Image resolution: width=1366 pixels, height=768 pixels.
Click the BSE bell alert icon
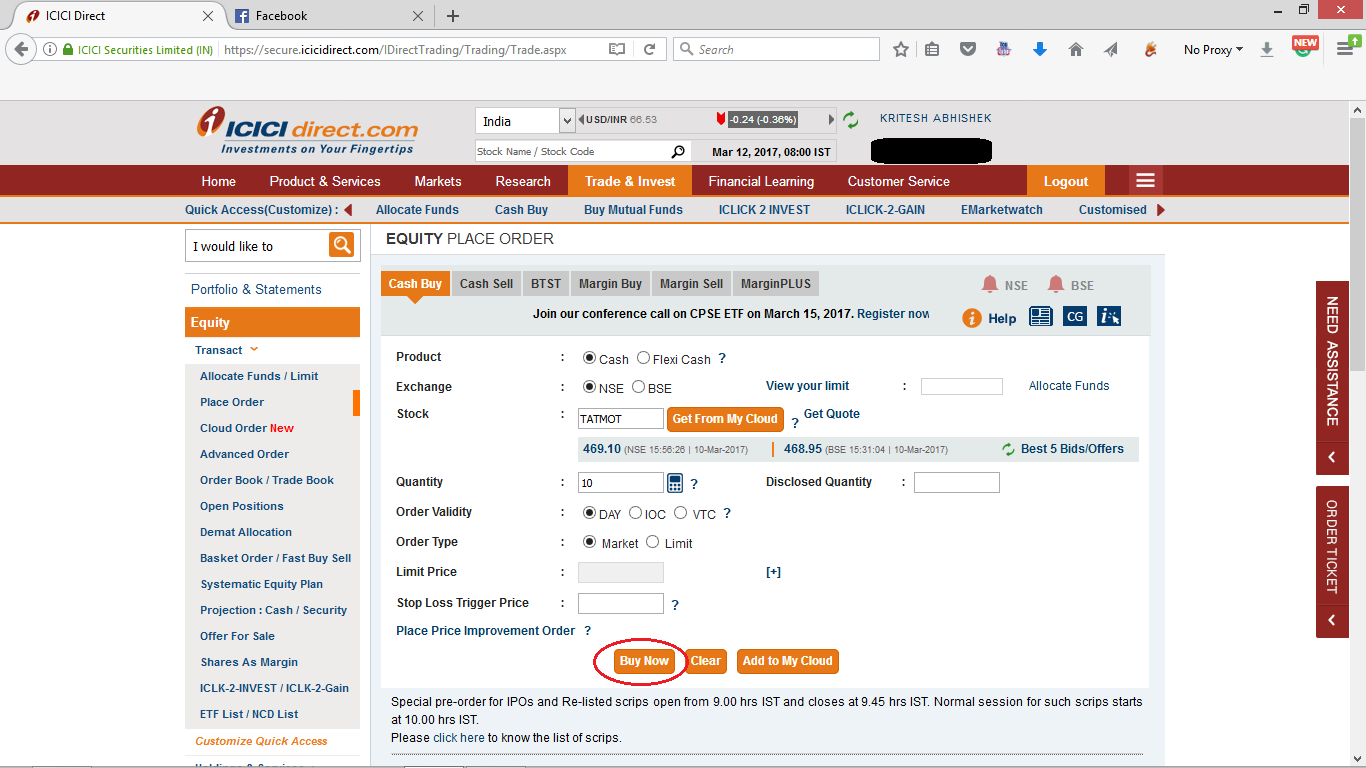pyautogui.click(x=1055, y=285)
